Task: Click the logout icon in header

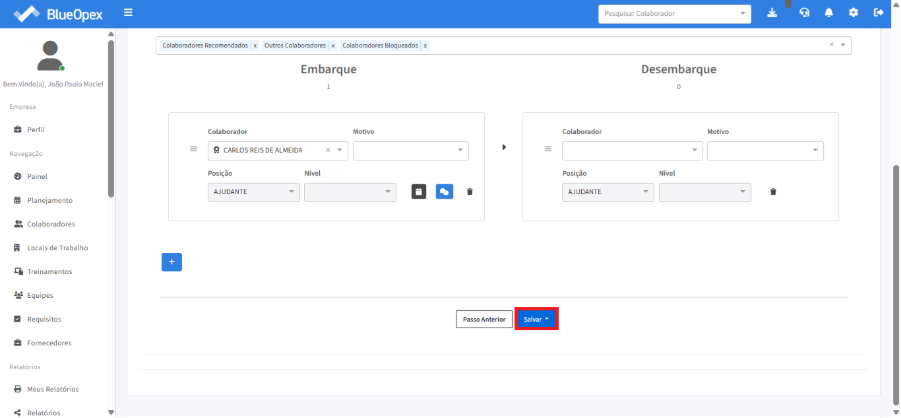Action: [x=878, y=13]
